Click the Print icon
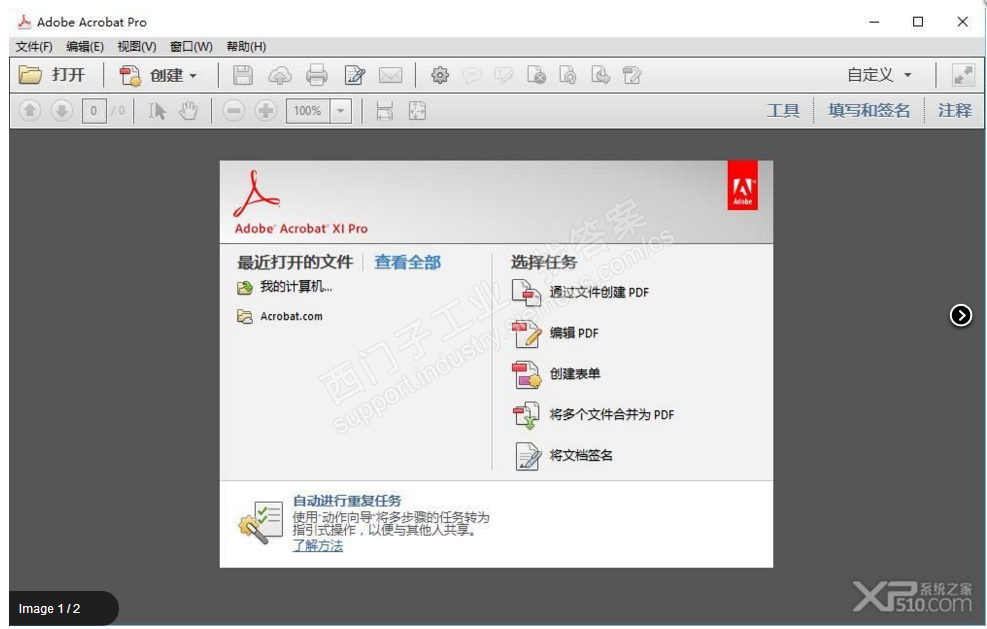Screen dimensions: 987x629 317,76
